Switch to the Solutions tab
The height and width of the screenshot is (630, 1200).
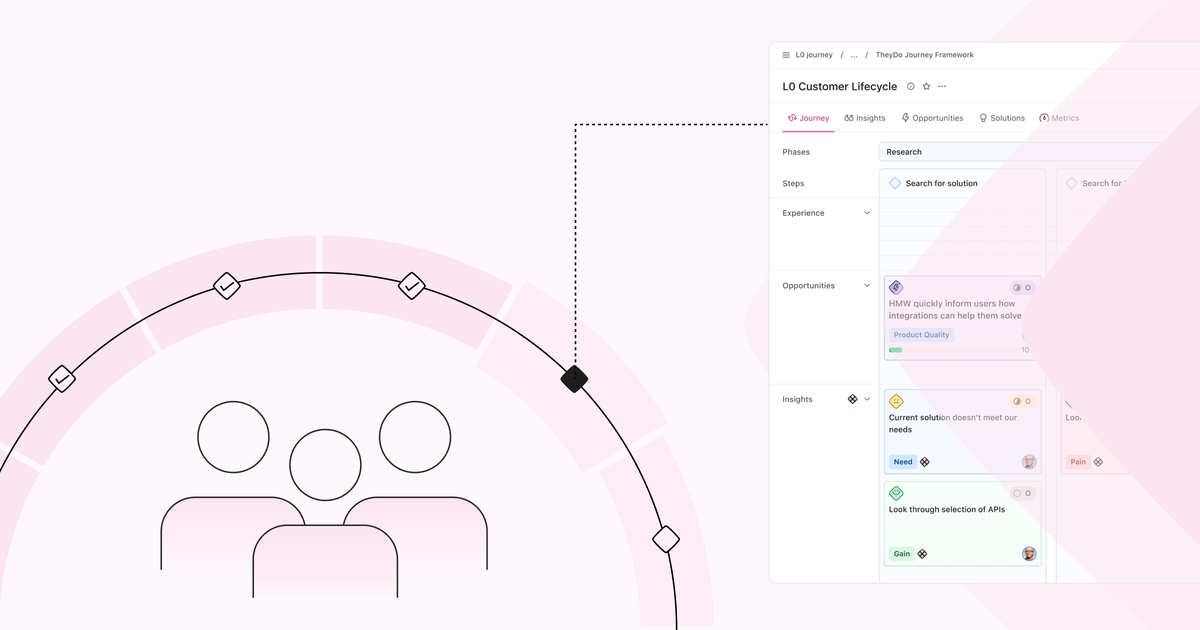[1001, 118]
